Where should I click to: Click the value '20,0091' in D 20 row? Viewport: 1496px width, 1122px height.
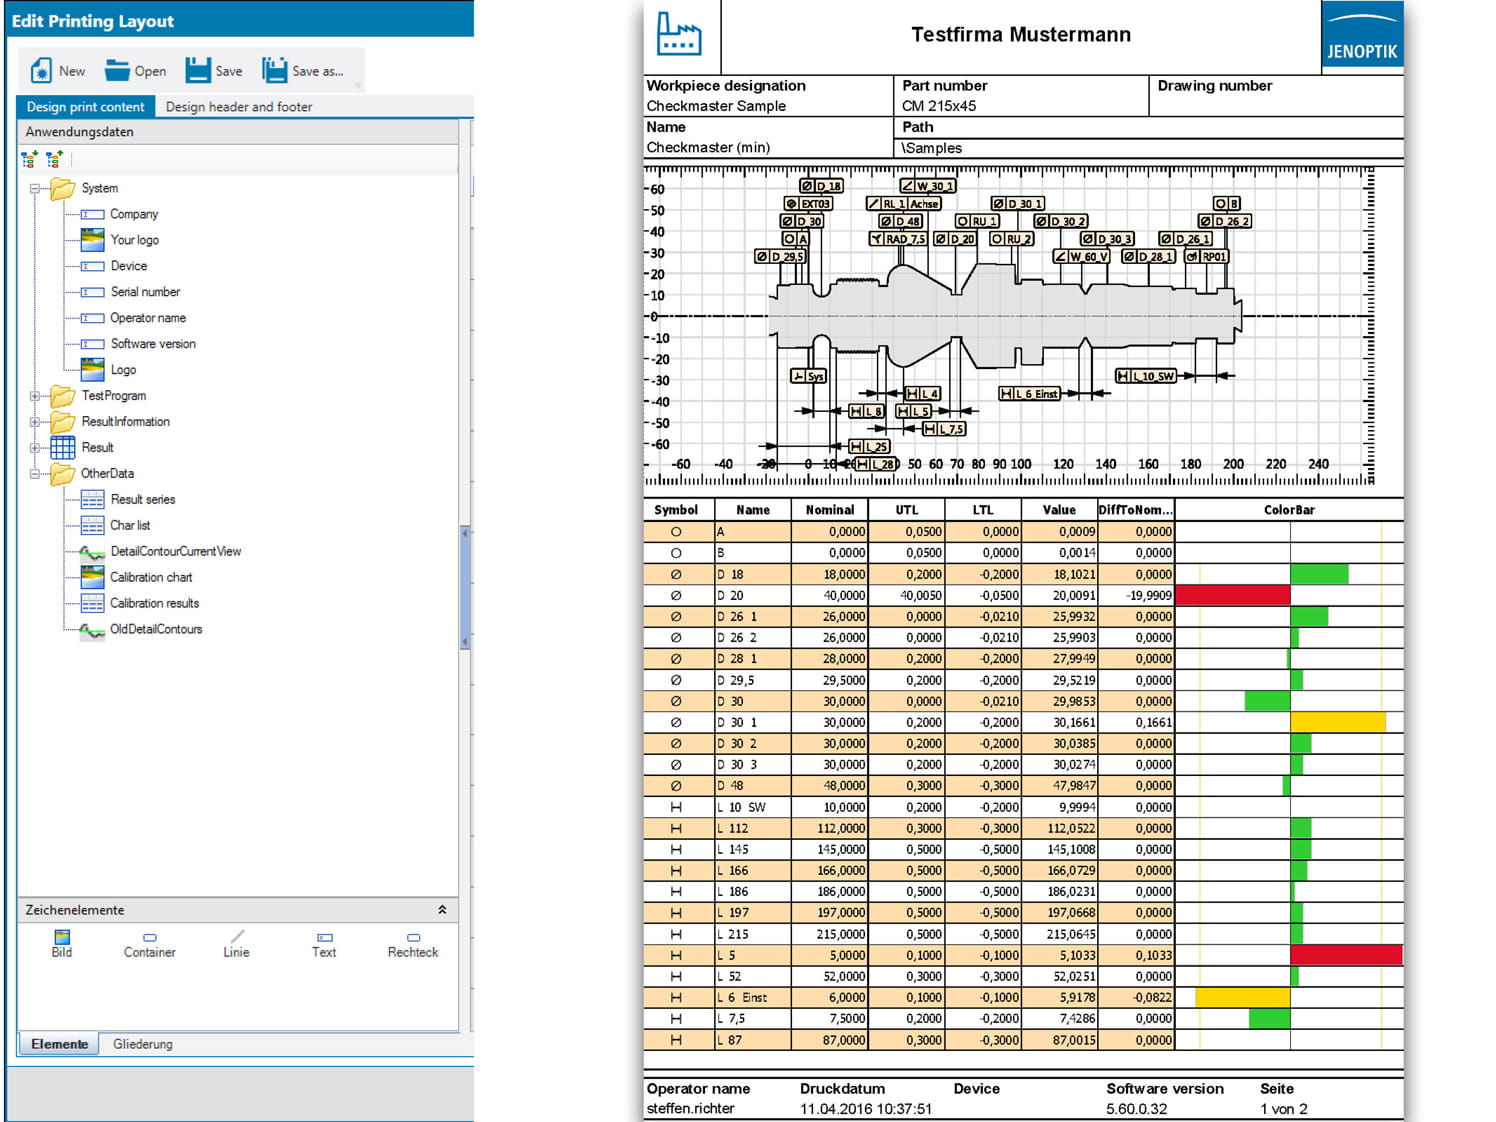click(x=1074, y=595)
